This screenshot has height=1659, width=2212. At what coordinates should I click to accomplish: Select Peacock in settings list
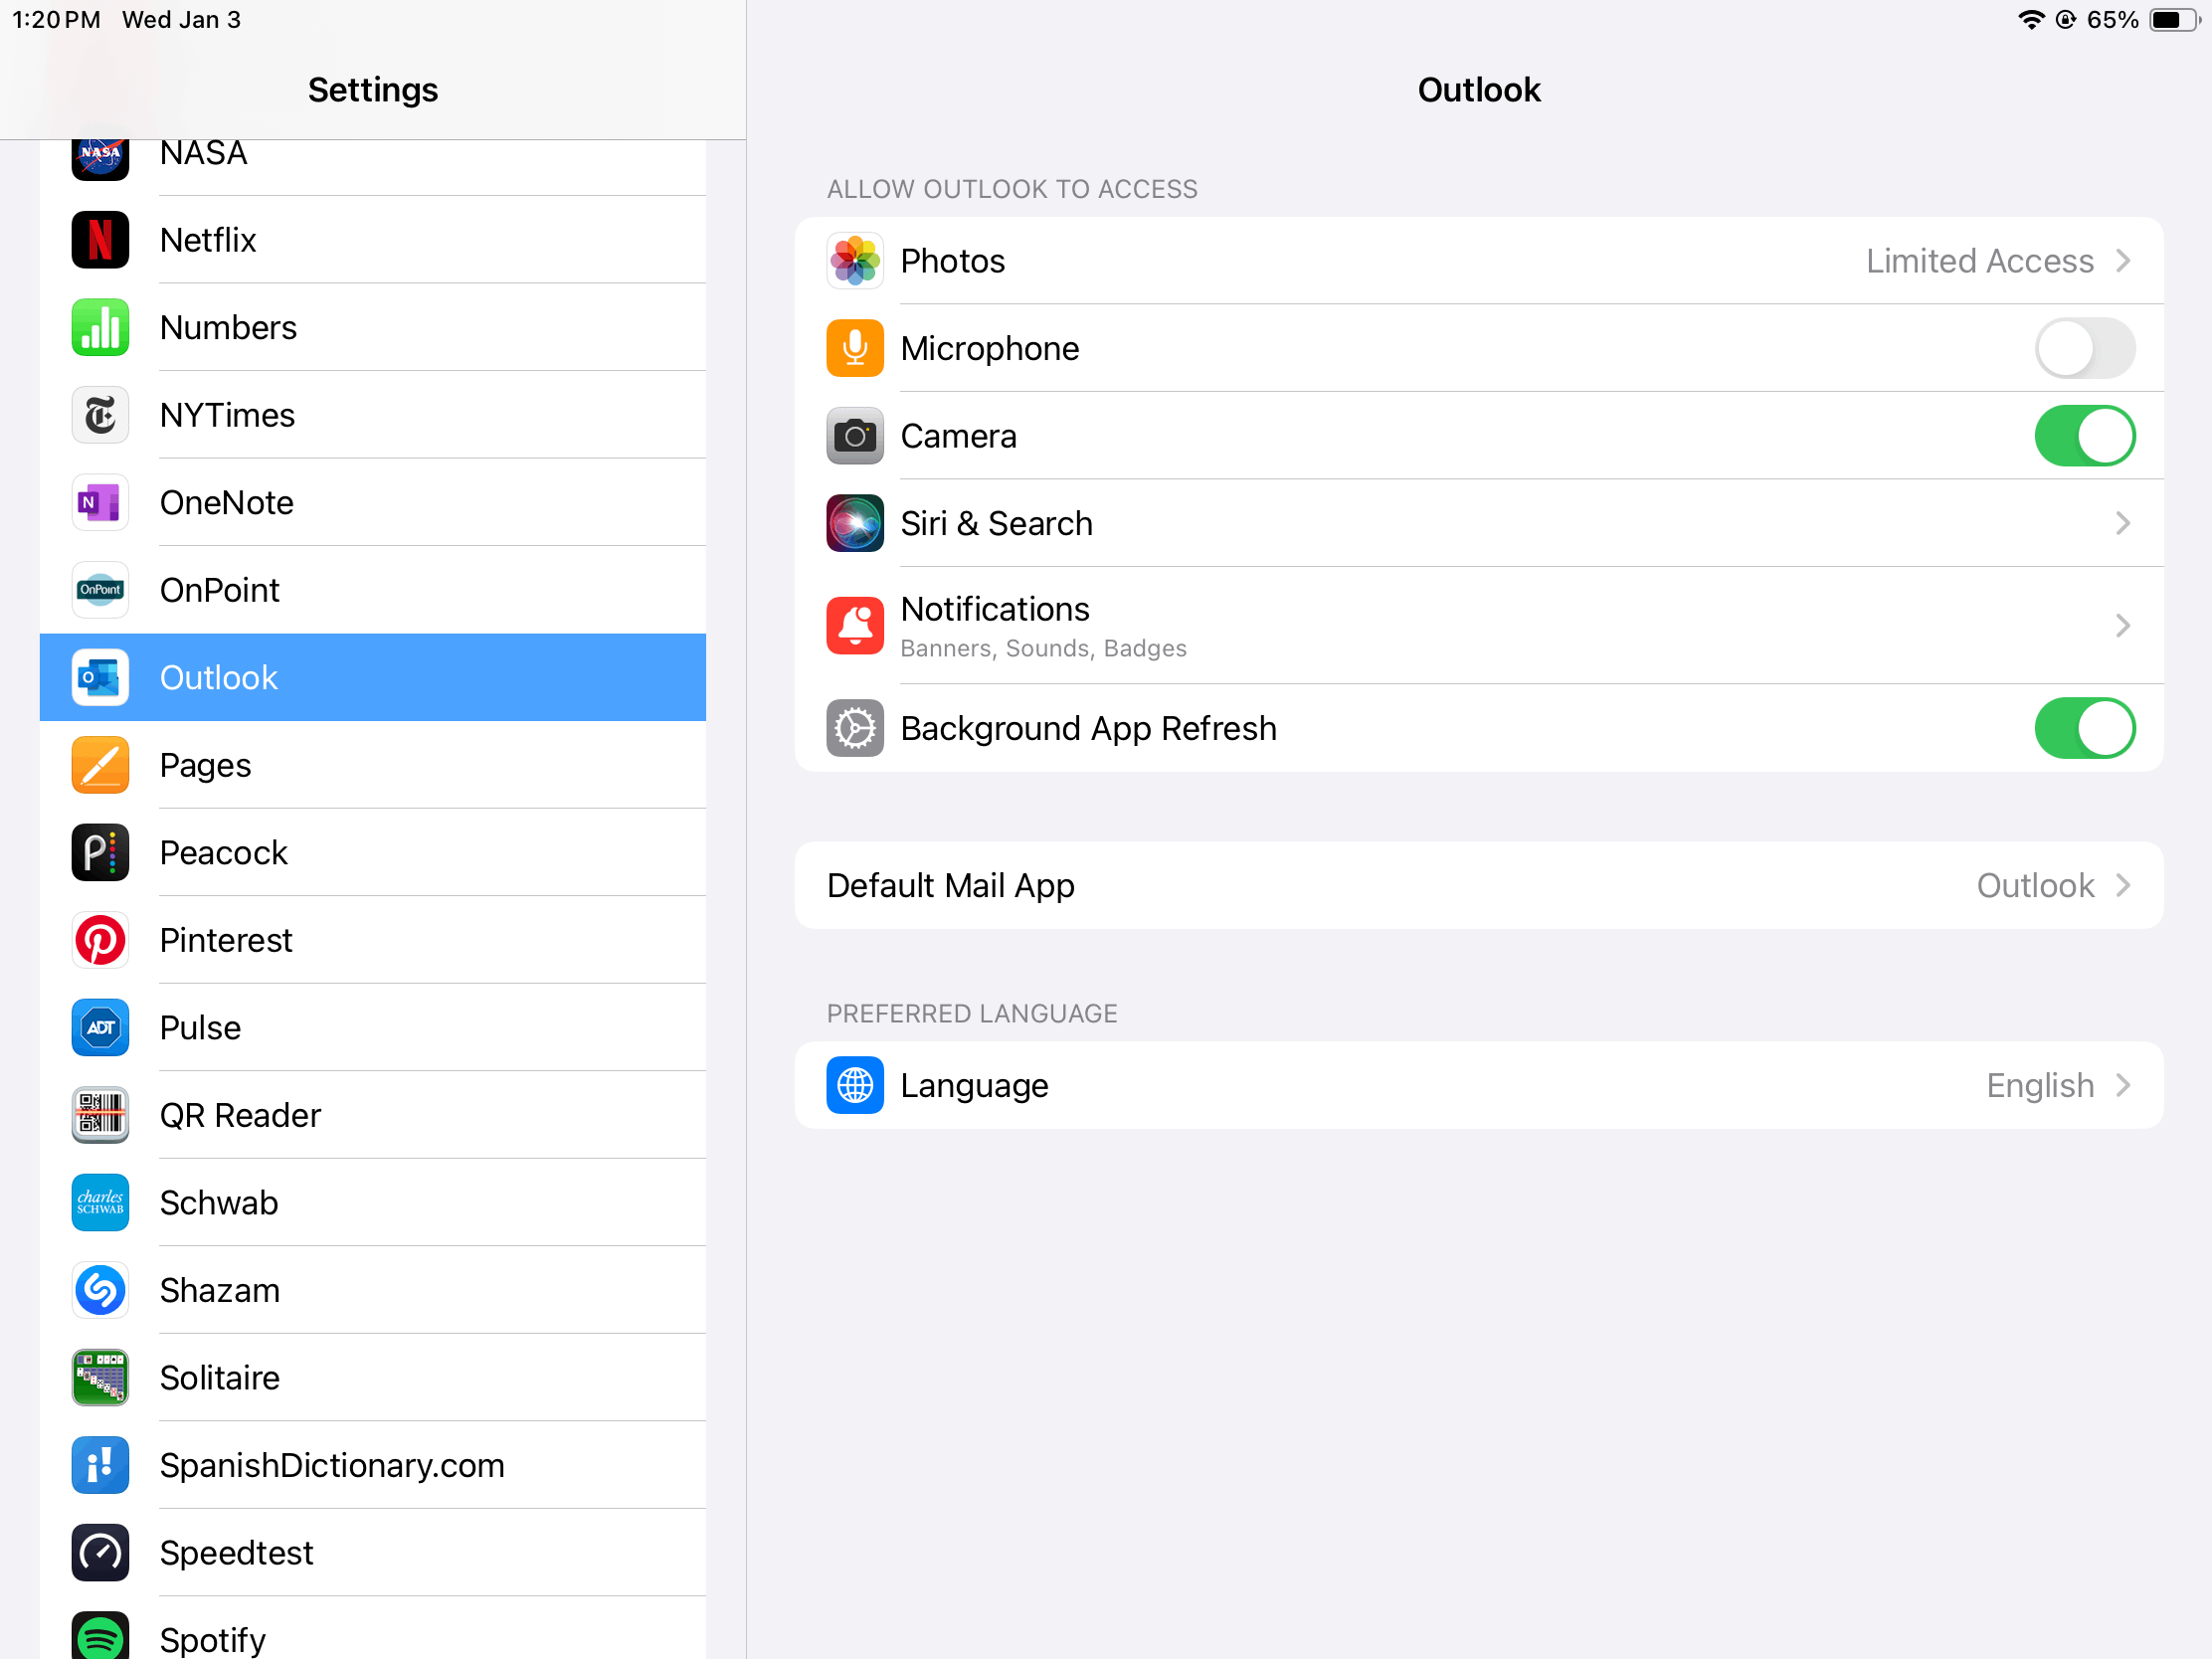(373, 852)
